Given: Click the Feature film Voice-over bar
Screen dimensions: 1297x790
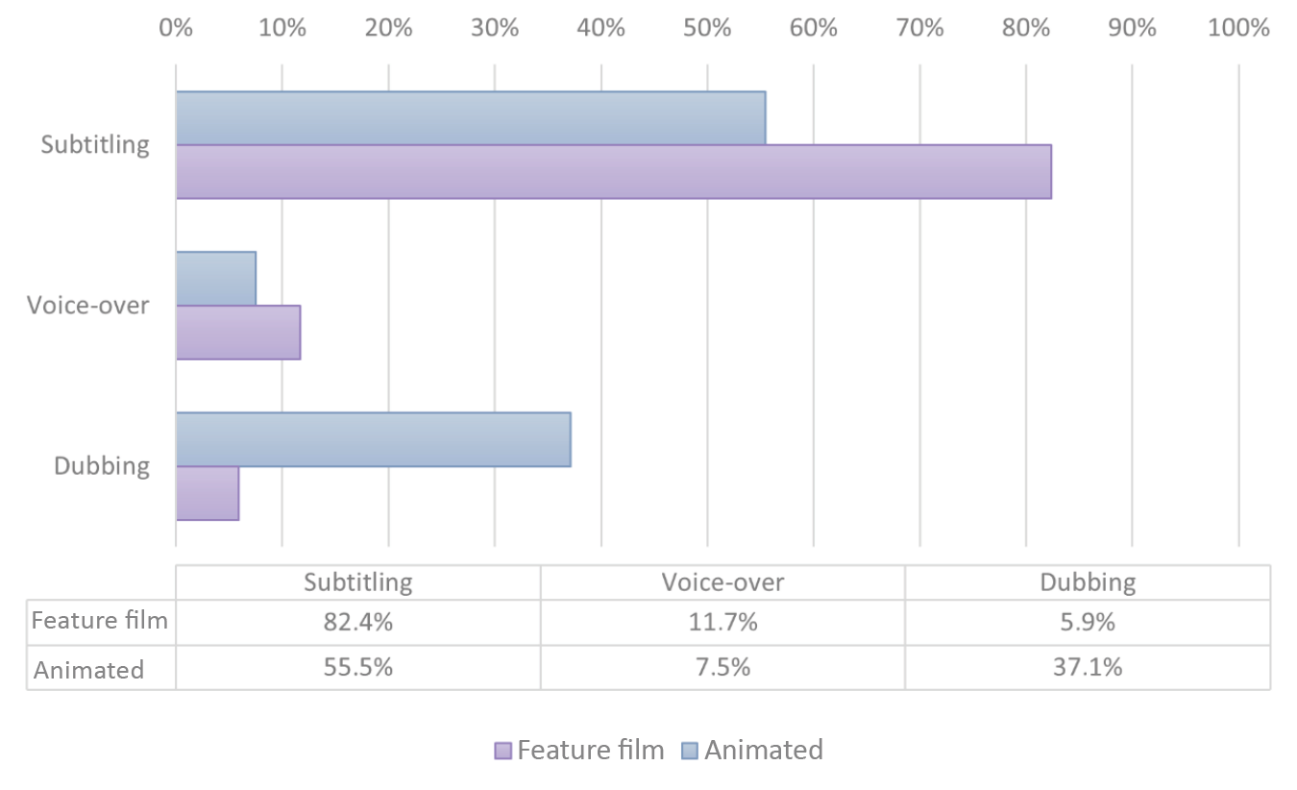Looking at the screenshot, I should [238, 332].
